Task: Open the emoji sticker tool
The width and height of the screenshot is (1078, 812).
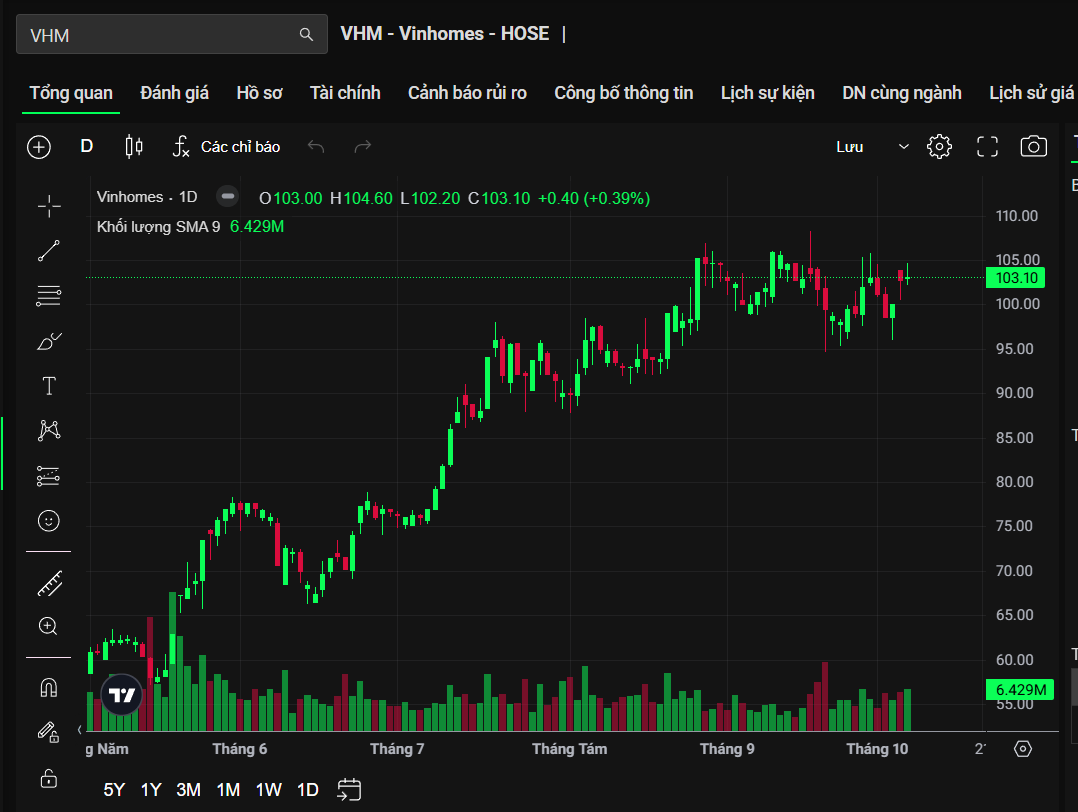Action: 49,521
